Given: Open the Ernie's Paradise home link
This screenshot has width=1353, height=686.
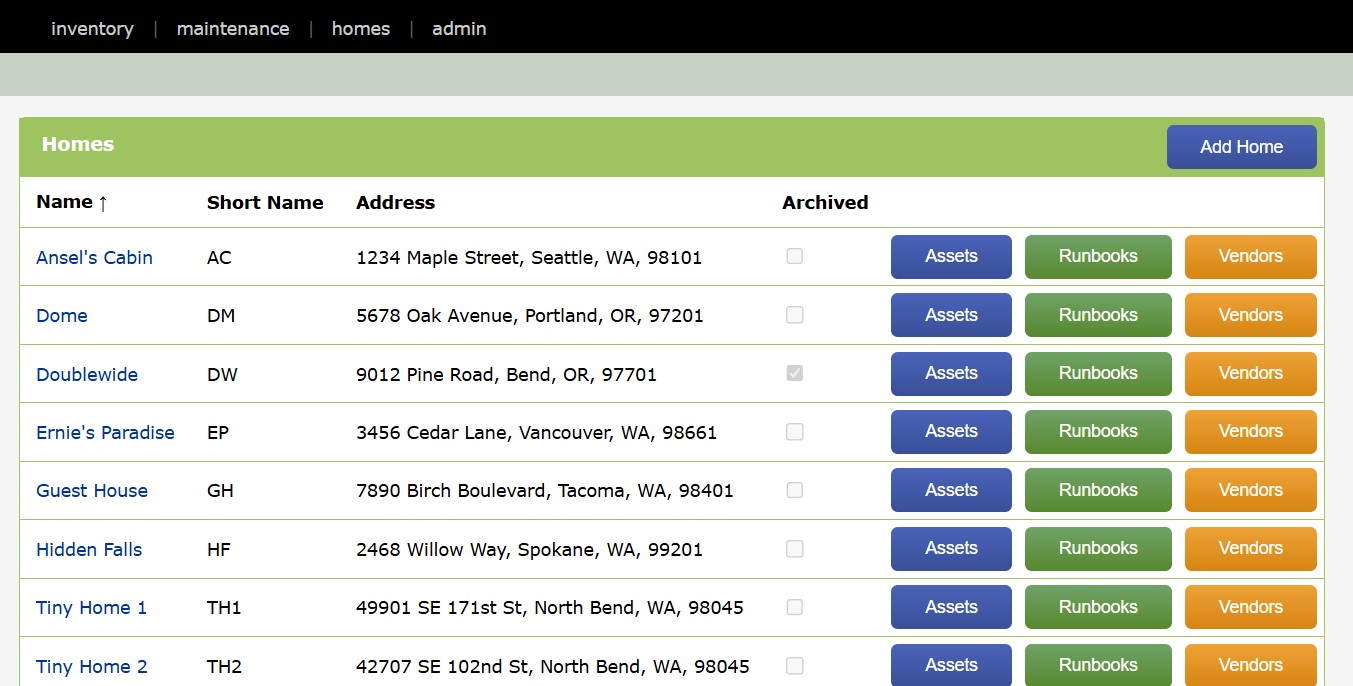Looking at the screenshot, I should coord(105,432).
